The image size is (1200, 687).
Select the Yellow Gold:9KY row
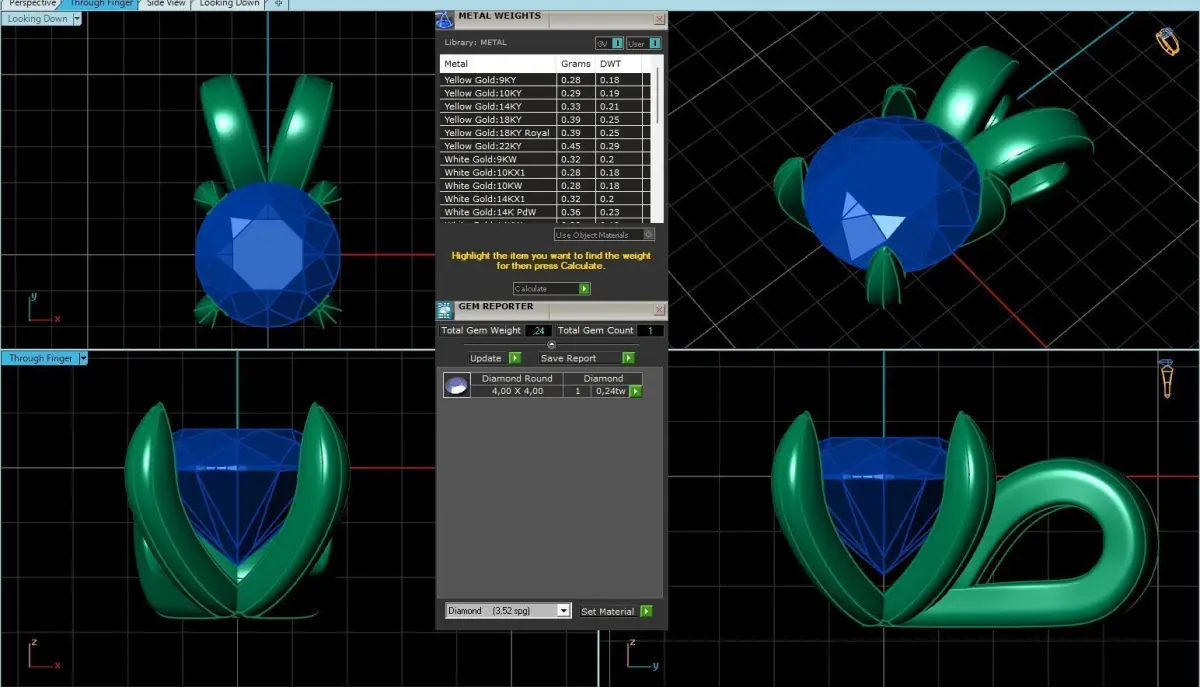click(545, 80)
